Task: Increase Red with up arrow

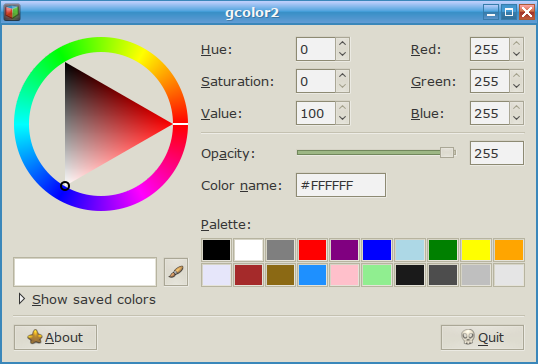Action: [x=516, y=44]
